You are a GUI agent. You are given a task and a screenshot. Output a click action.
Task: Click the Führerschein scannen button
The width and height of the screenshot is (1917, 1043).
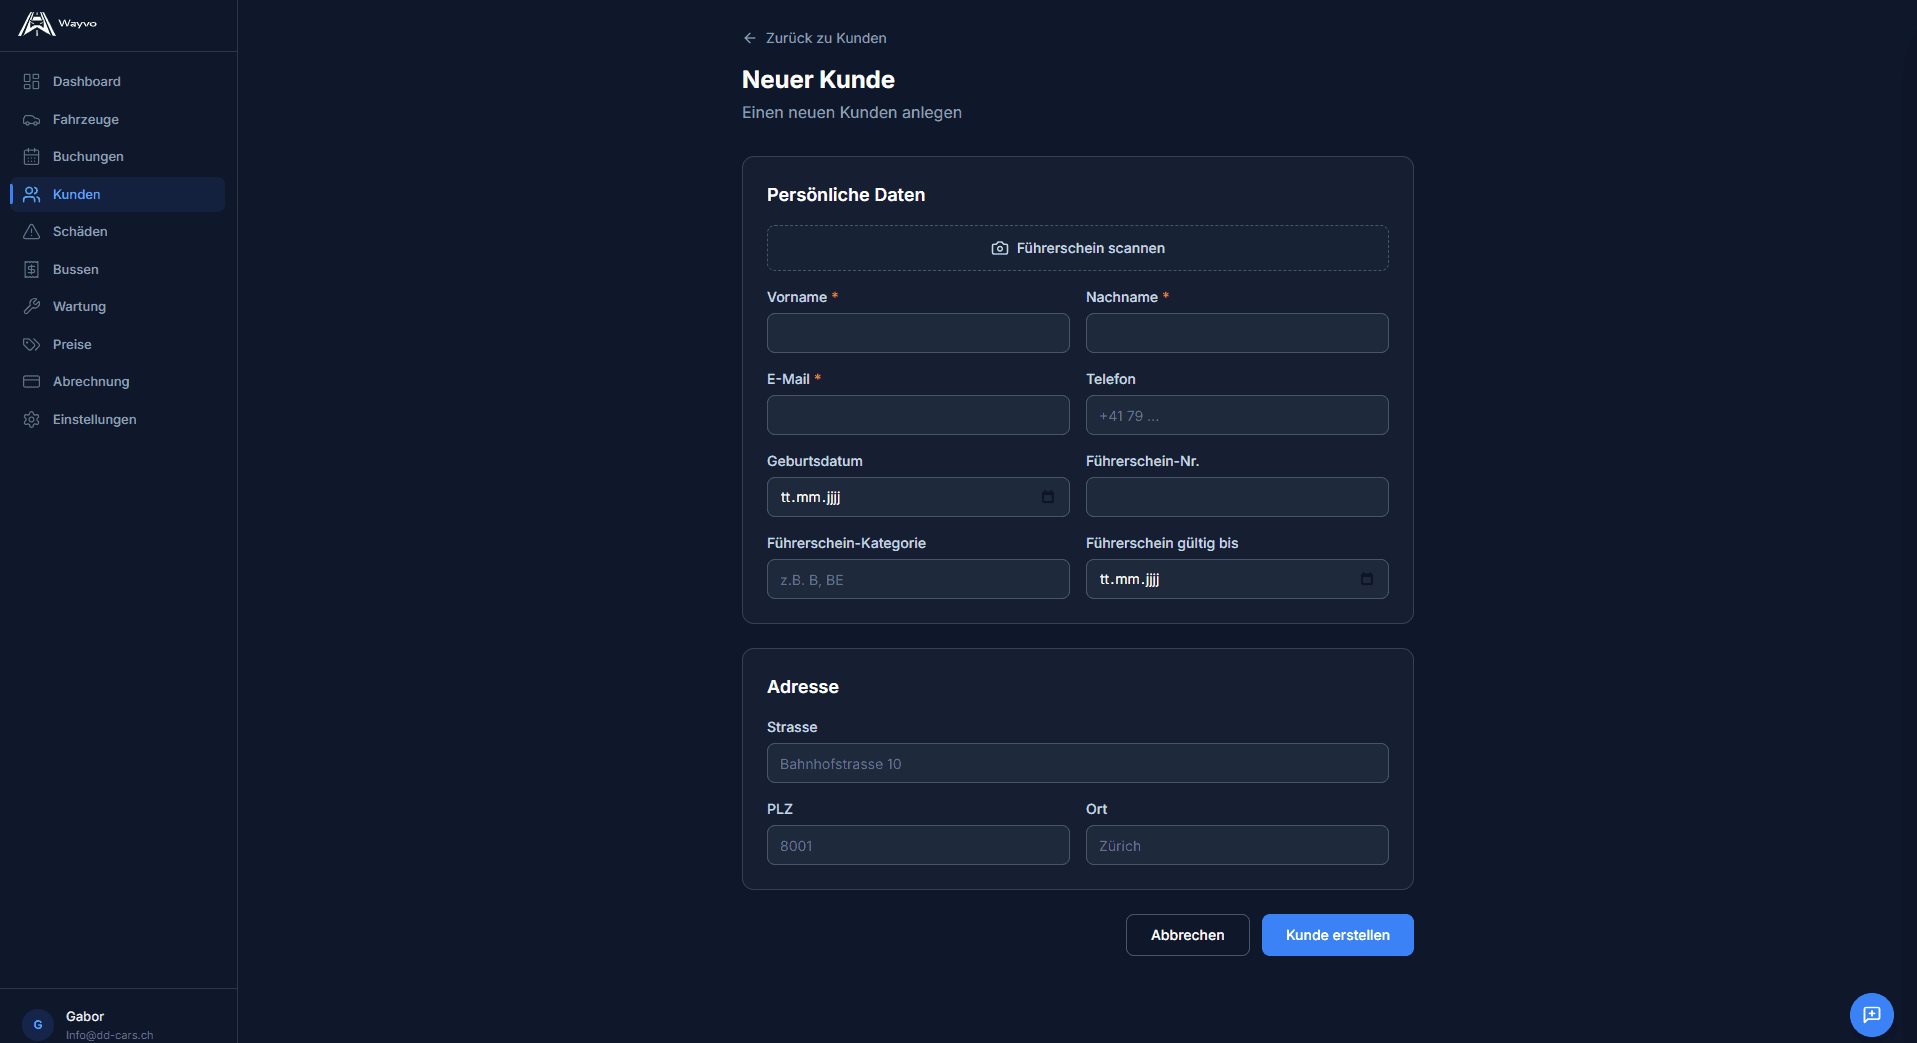click(1077, 248)
